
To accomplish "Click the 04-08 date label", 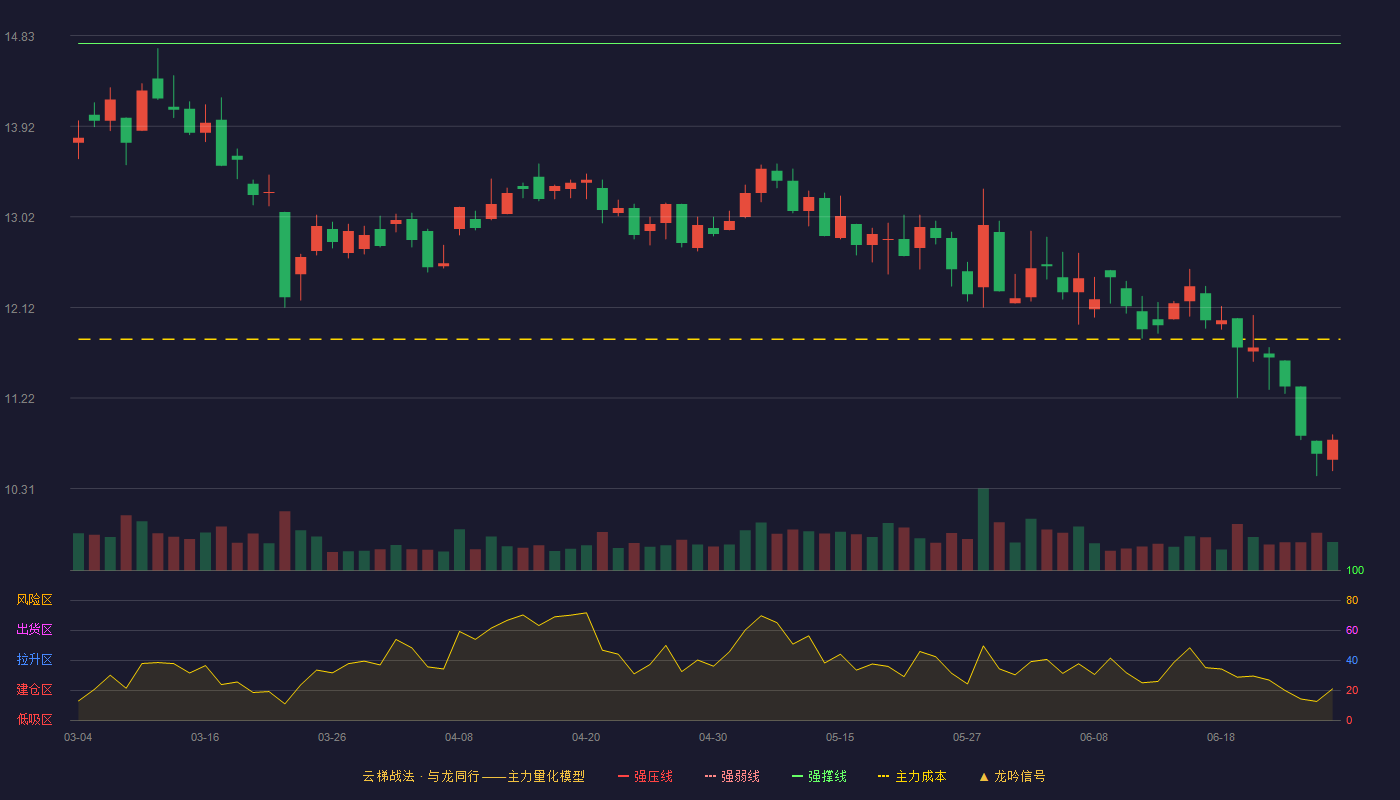I will (x=459, y=737).
